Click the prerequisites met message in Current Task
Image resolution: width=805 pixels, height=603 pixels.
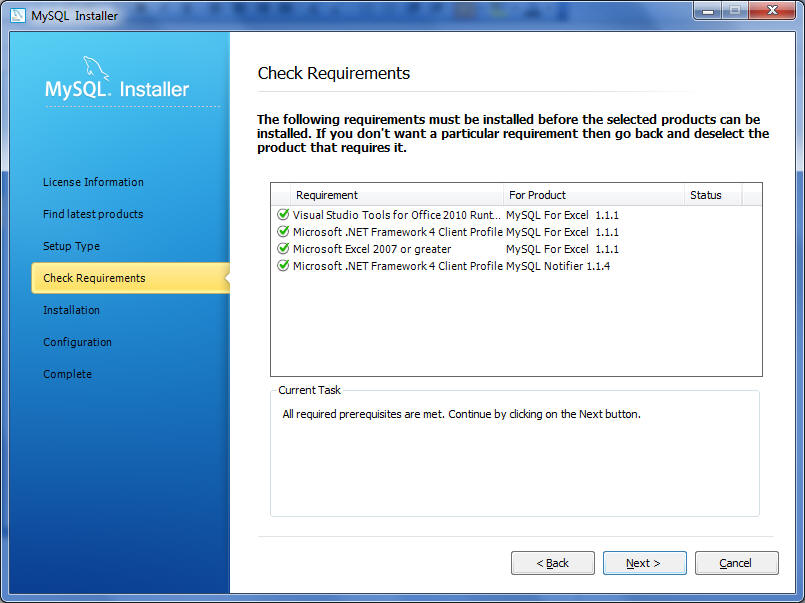pyautogui.click(x=461, y=414)
